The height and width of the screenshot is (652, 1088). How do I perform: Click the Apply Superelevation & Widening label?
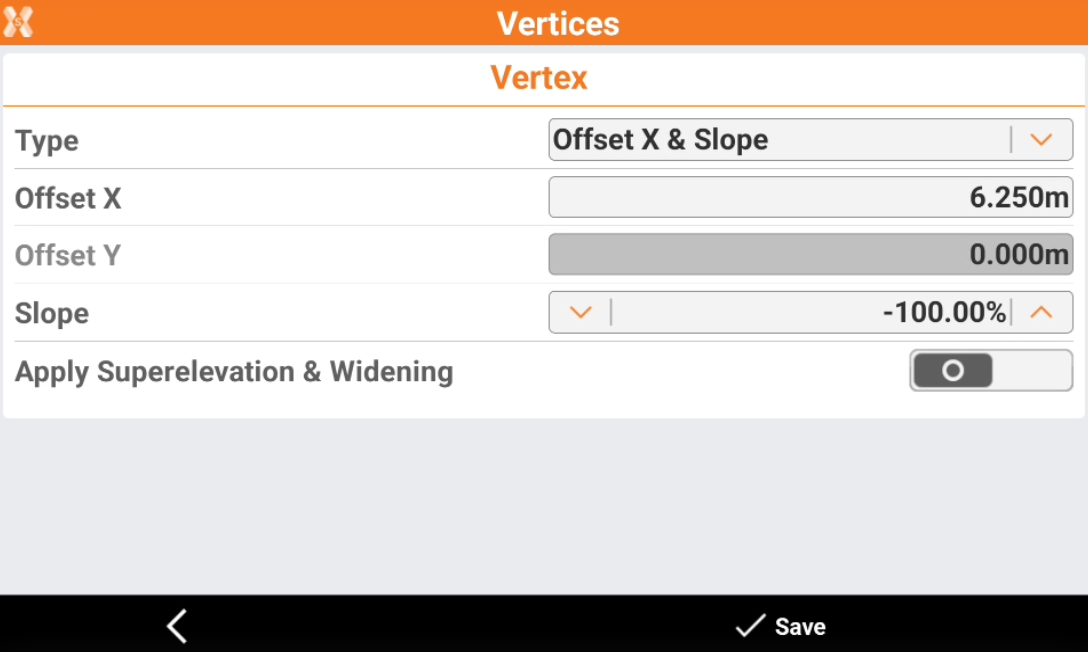pos(234,372)
